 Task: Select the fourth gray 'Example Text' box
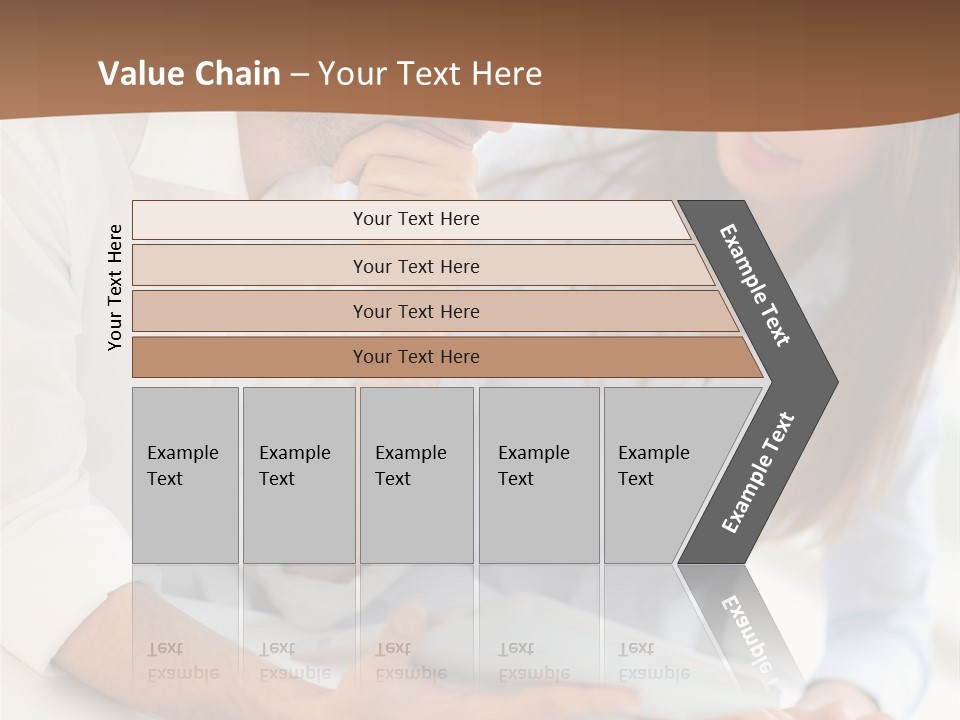click(x=538, y=475)
